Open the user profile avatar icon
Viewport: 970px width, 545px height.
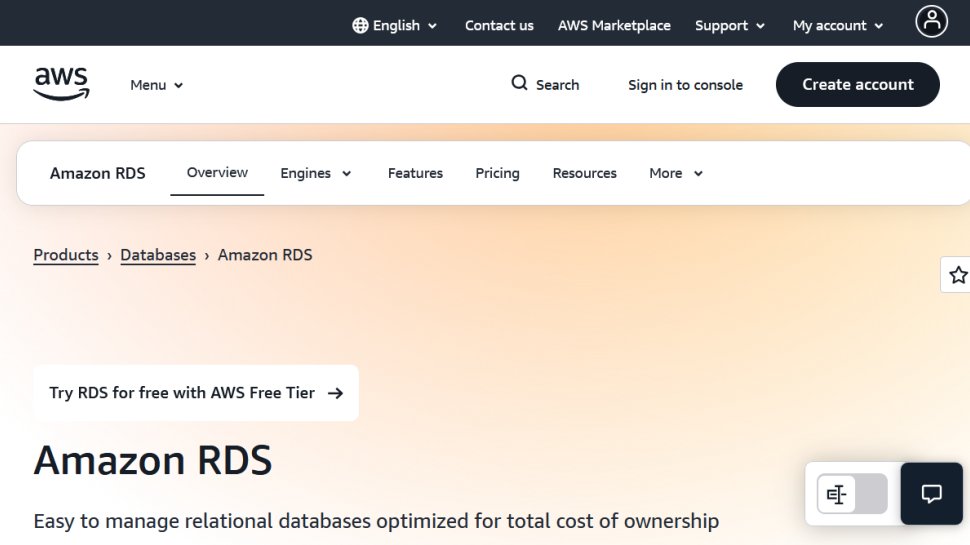click(x=931, y=22)
